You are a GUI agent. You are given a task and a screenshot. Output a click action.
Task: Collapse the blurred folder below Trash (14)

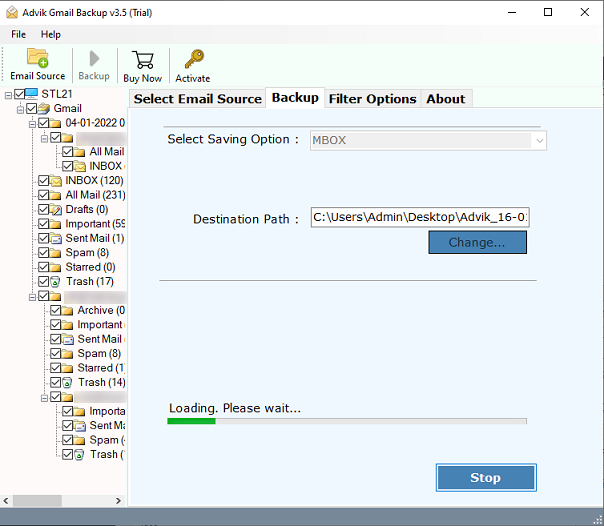[x=44, y=398]
